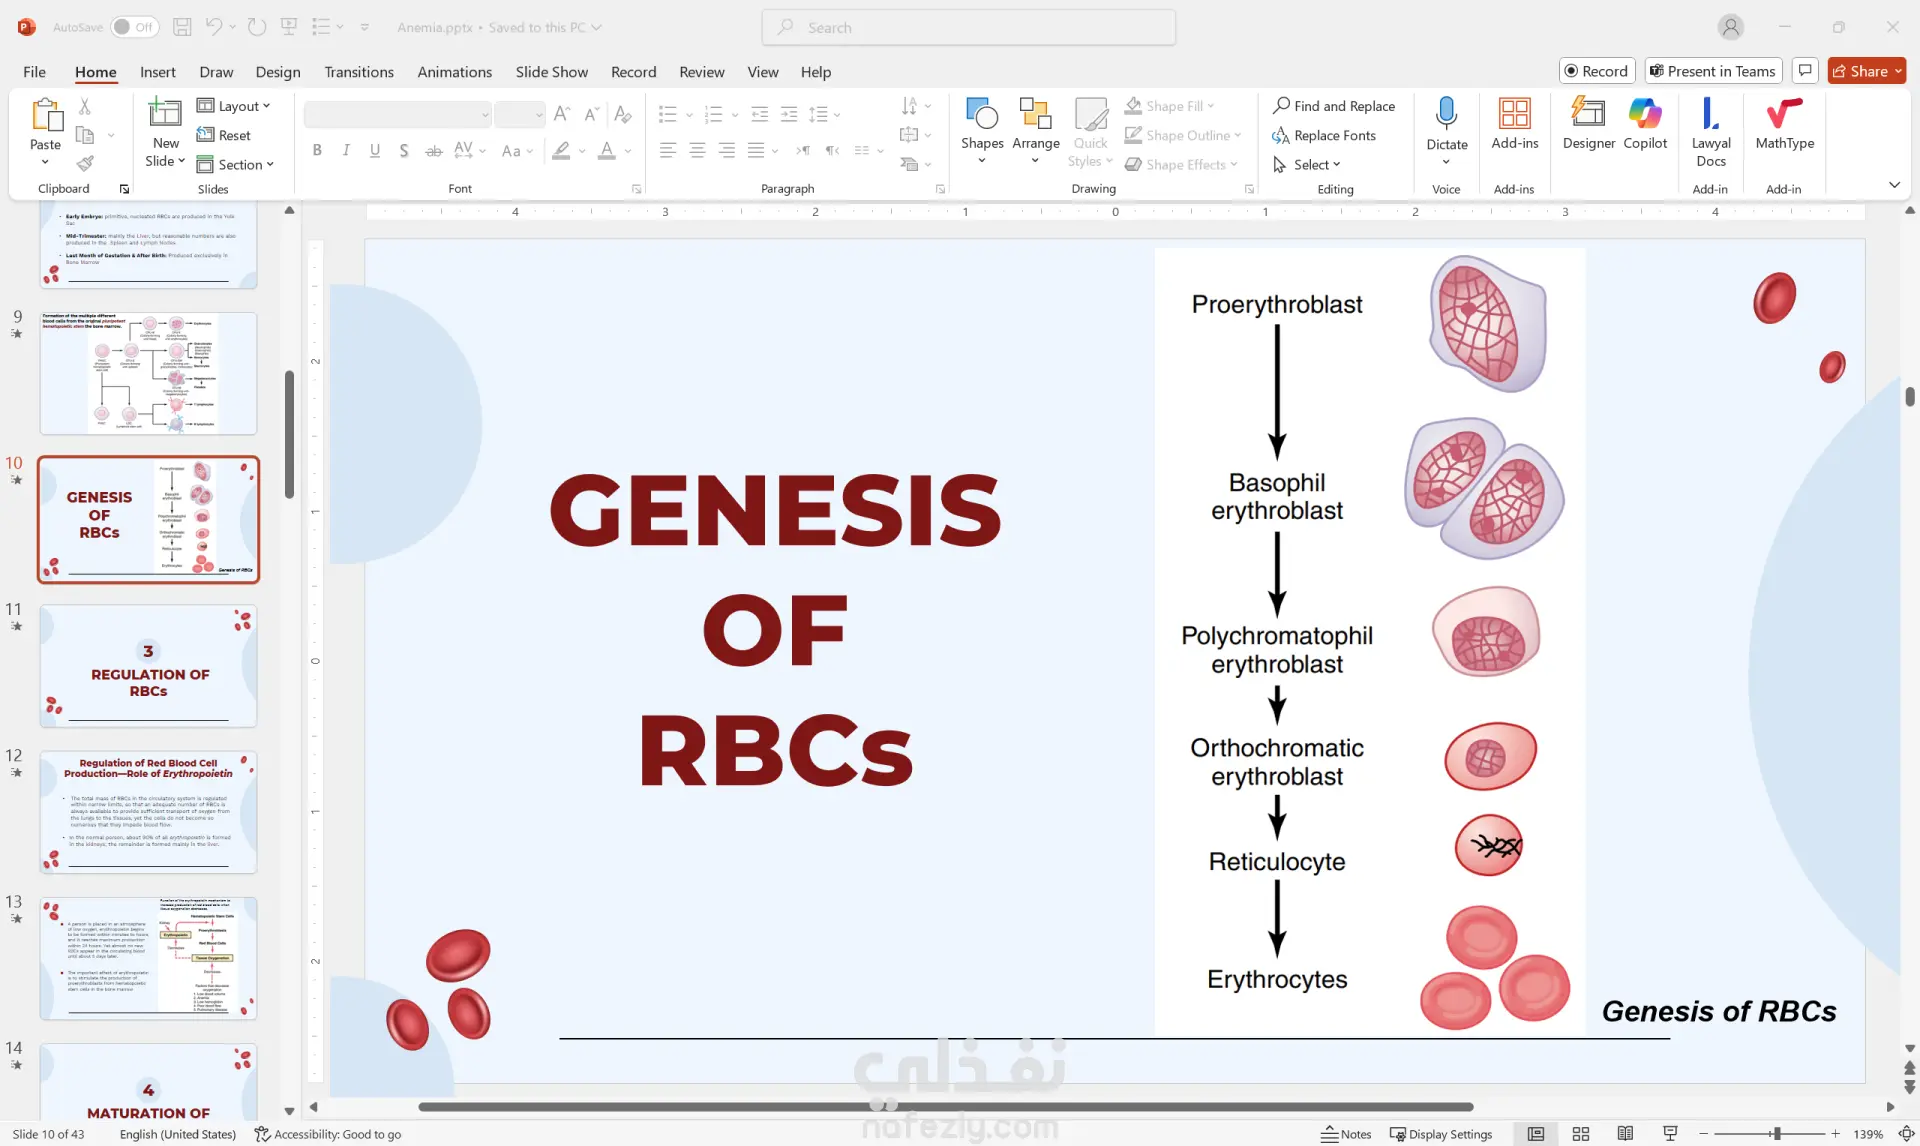The width and height of the screenshot is (1920, 1146).
Task: Open the Transitions ribbon tab
Action: click(358, 72)
